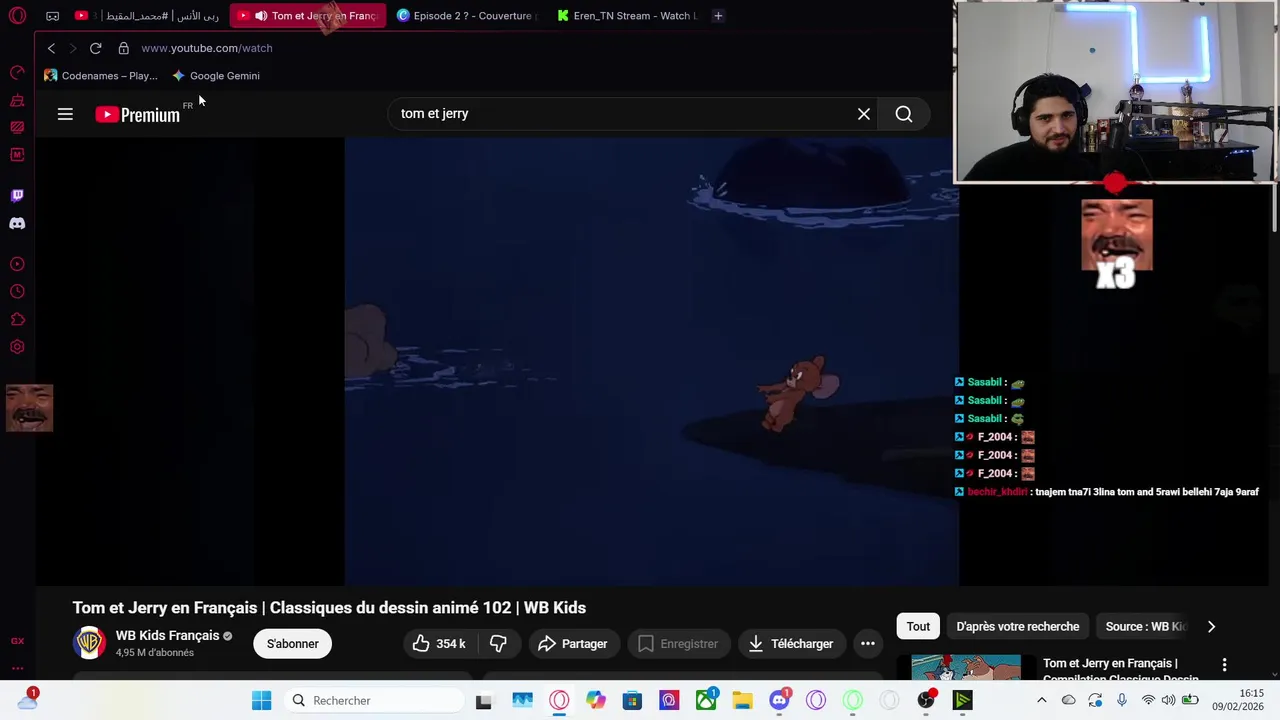Open Twitch panel in Opera sidebar
The image size is (1280, 720).
click(17, 195)
